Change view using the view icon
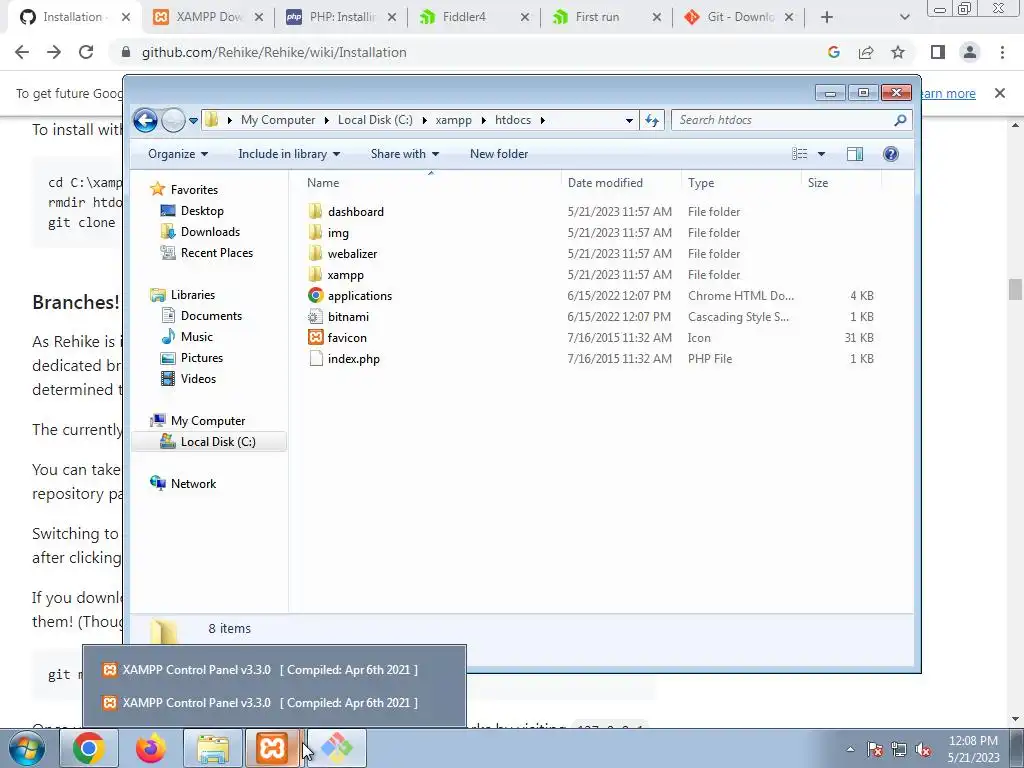This screenshot has height=768, width=1024. (800, 154)
